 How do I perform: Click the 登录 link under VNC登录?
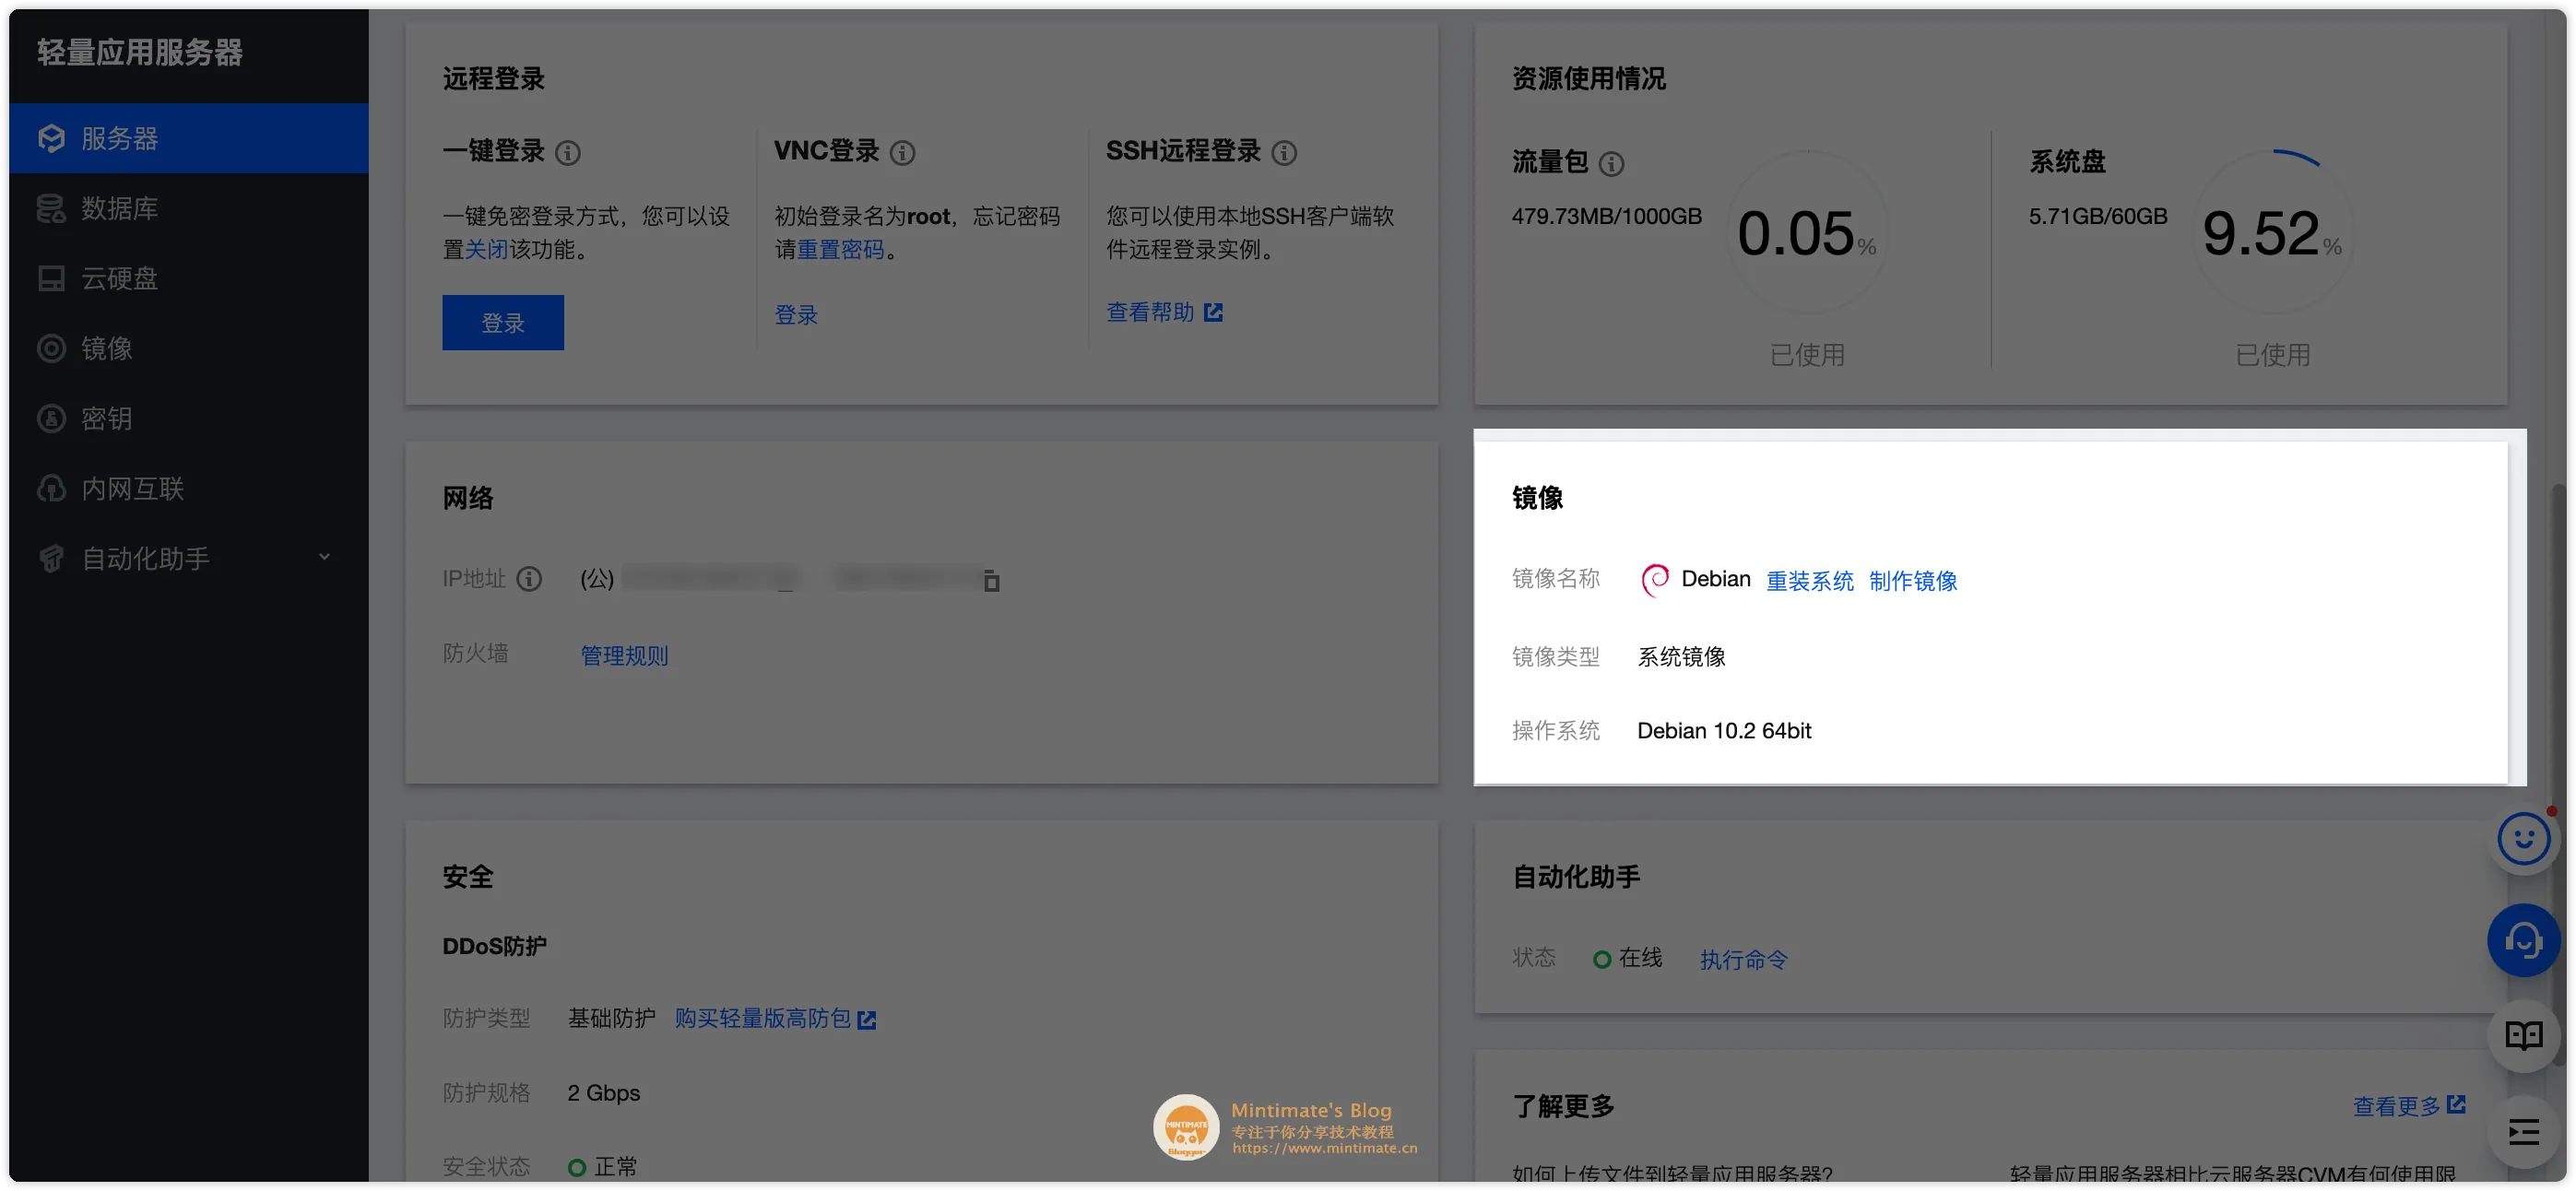coord(796,315)
